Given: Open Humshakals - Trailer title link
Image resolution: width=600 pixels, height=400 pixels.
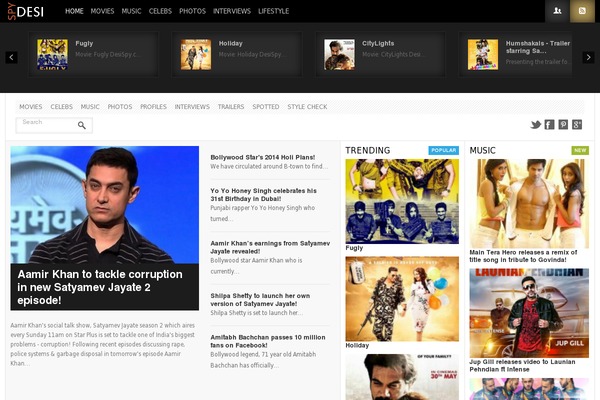Looking at the screenshot, I should 538,47.
